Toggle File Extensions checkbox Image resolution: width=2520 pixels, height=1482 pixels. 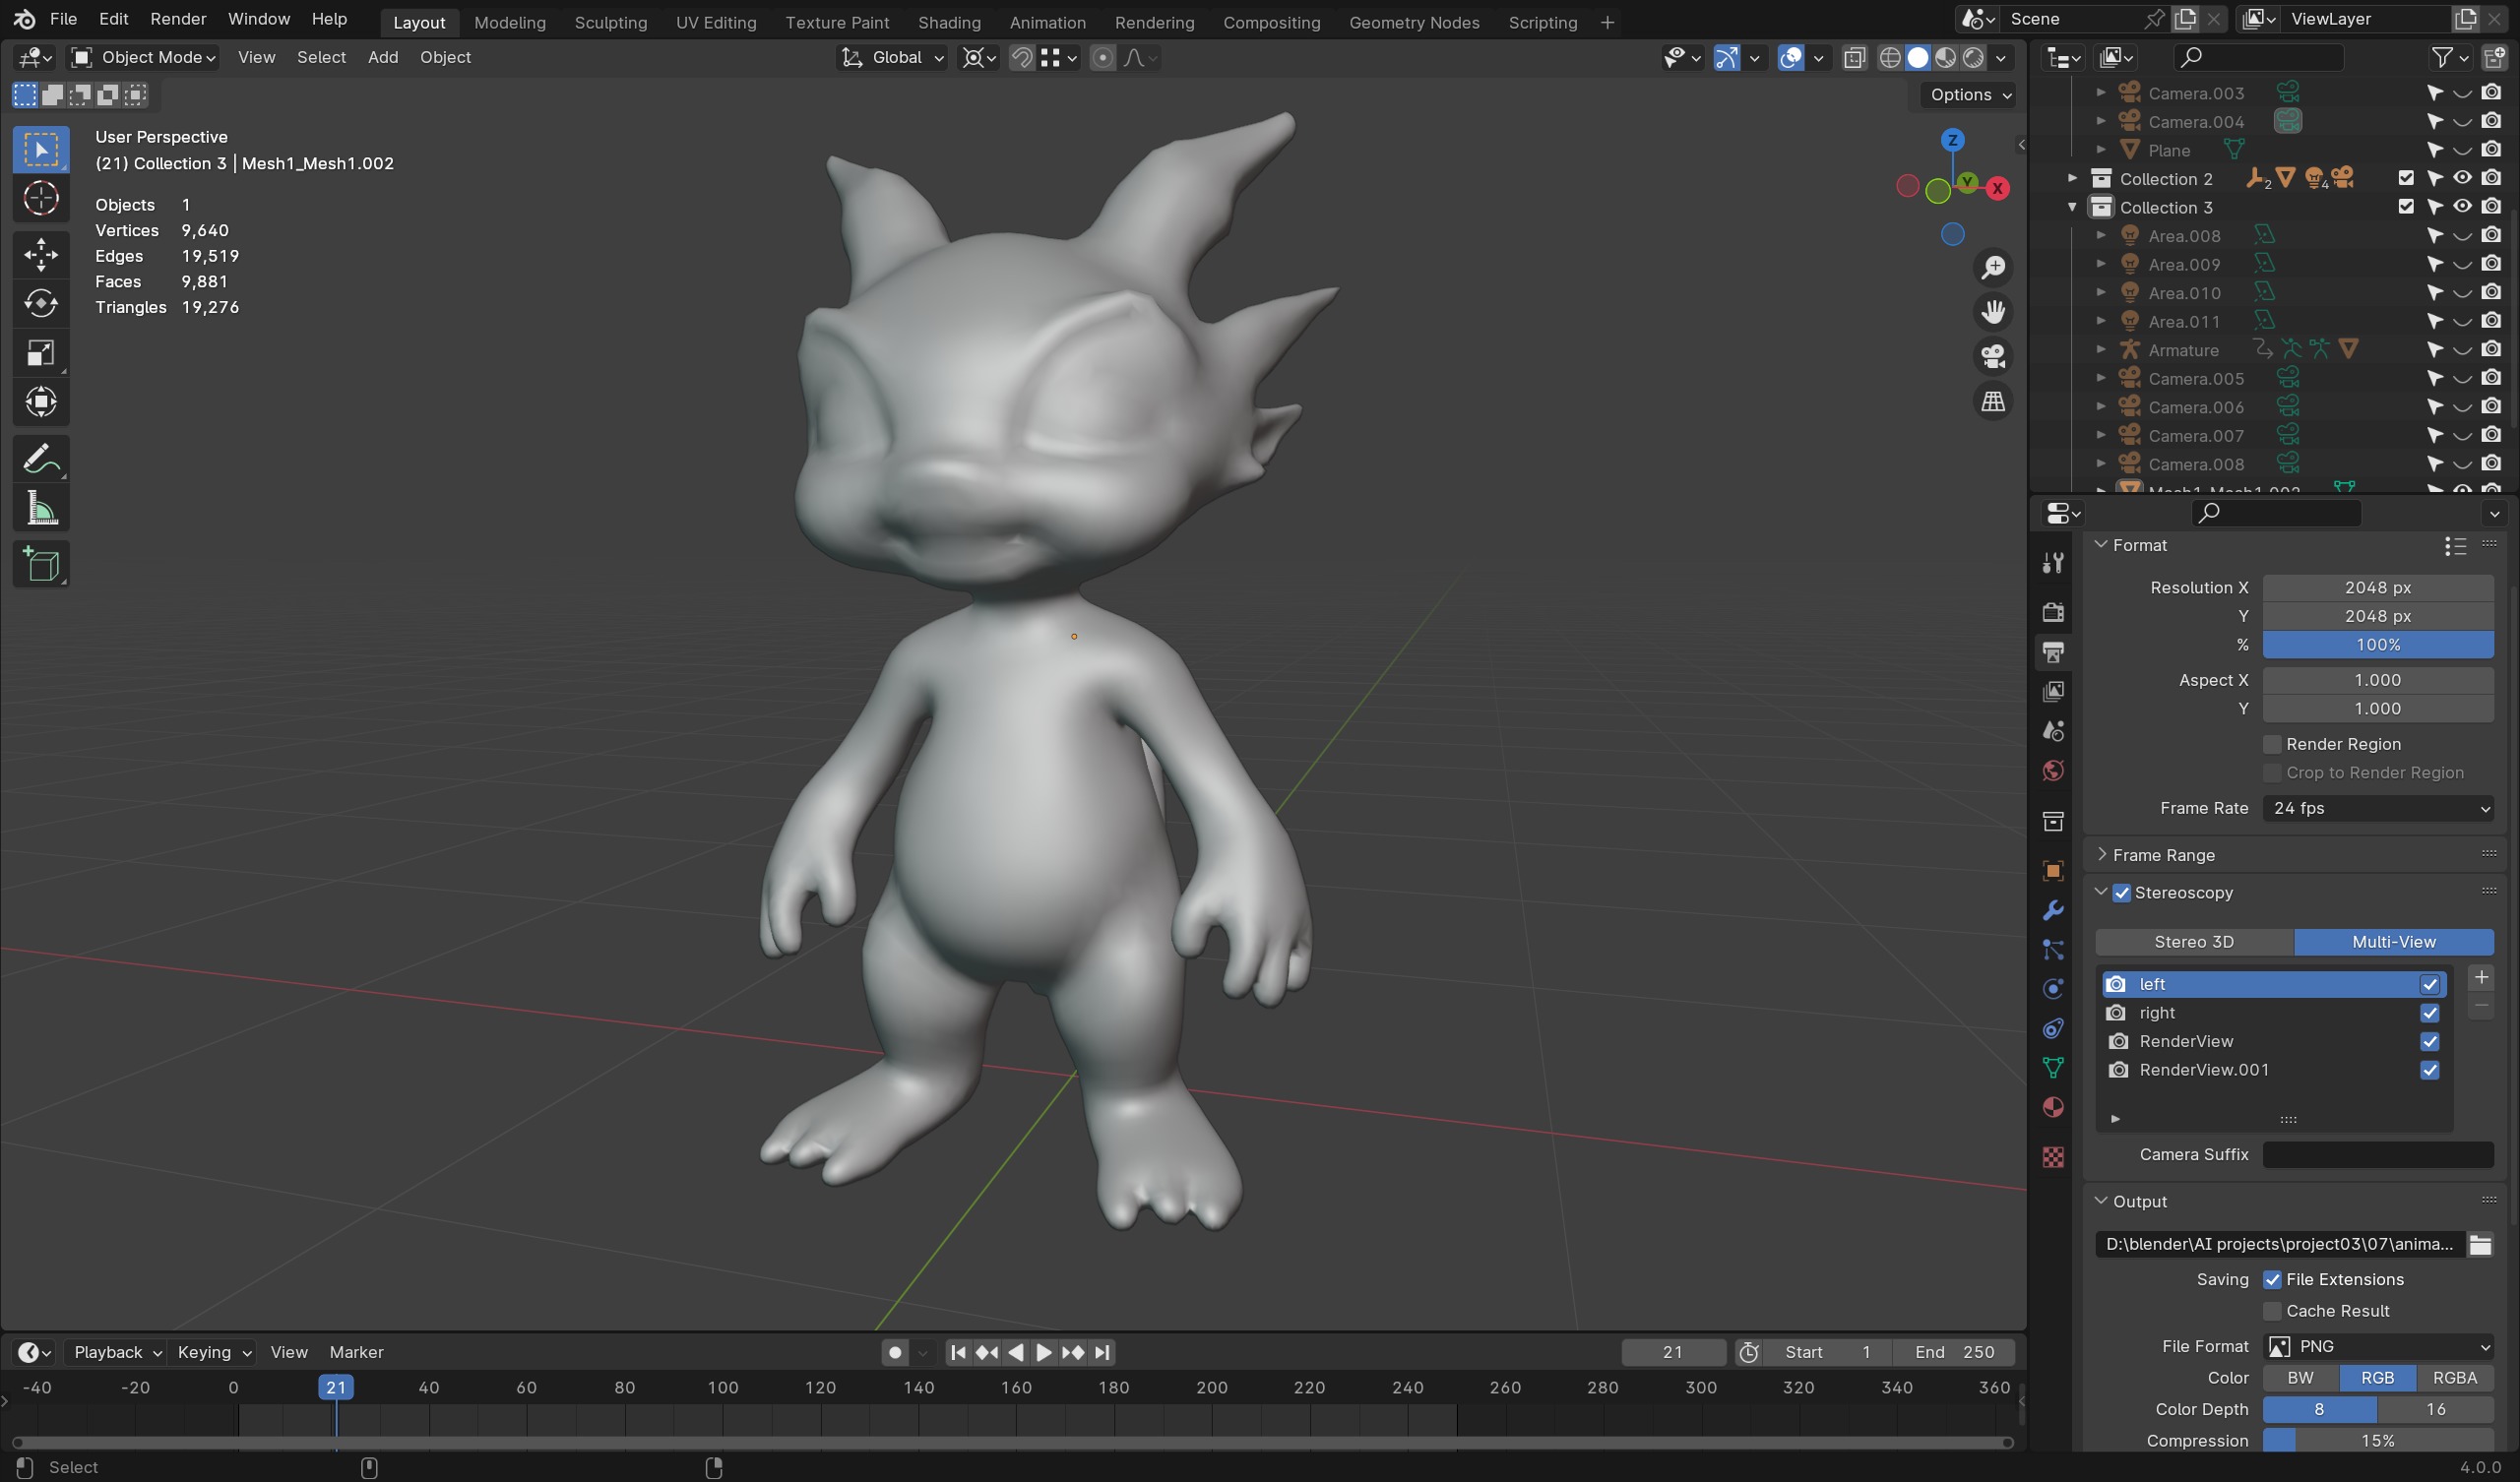(2271, 1279)
